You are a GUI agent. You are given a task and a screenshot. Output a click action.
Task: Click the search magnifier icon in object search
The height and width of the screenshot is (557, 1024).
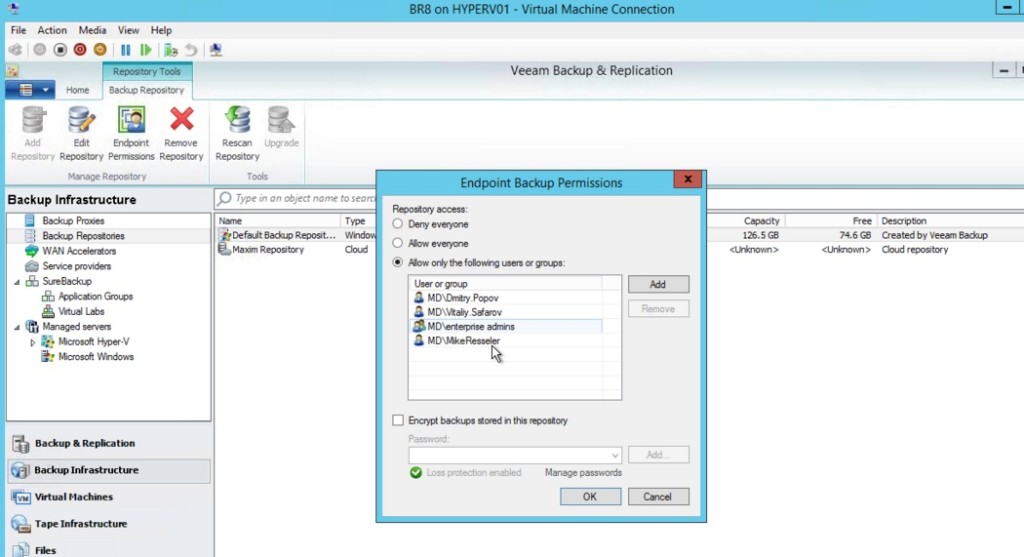tap(225, 198)
